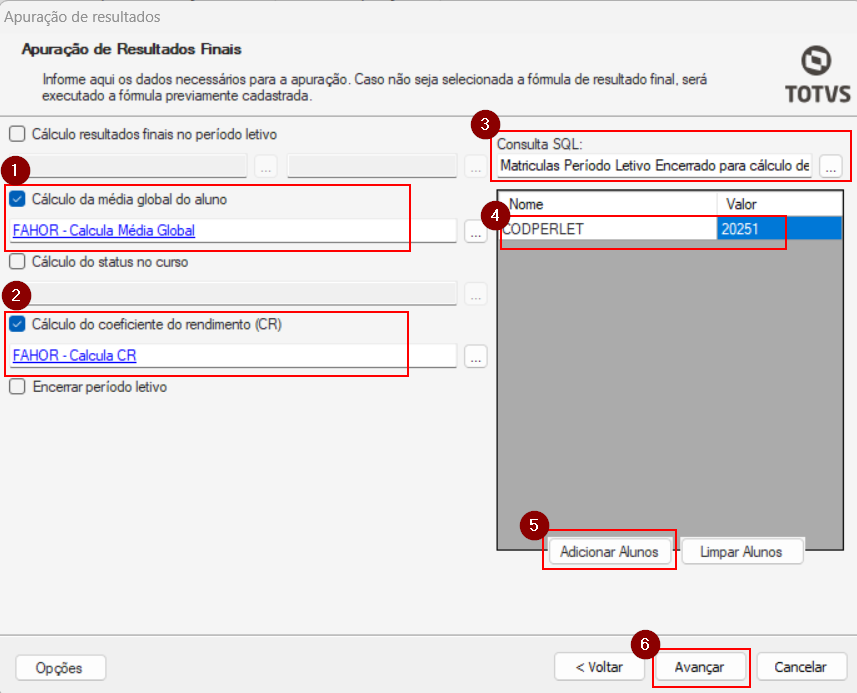Uncheck Cálculo do coeficiente do rendimento (CR)
857x693 pixels.
tap(17, 324)
